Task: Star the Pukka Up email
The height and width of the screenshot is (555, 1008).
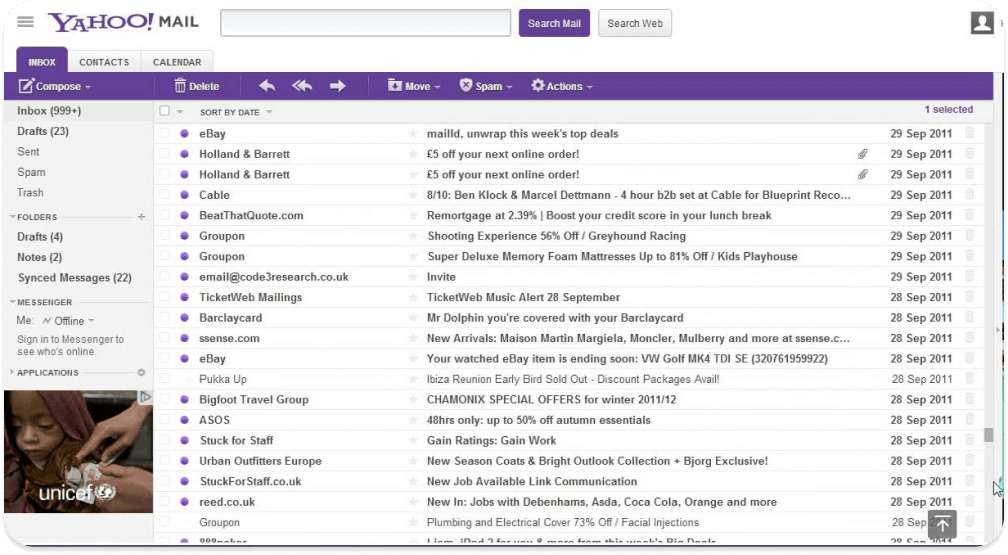Action: tap(413, 379)
